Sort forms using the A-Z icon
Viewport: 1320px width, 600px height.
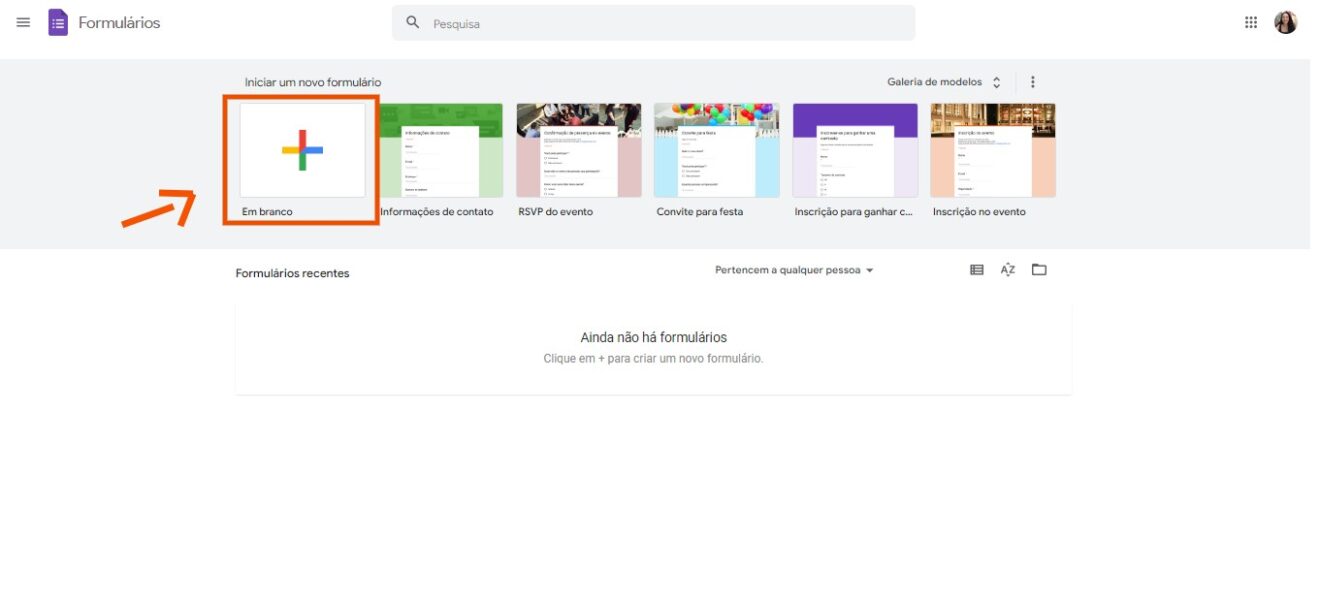[x=1005, y=269]
